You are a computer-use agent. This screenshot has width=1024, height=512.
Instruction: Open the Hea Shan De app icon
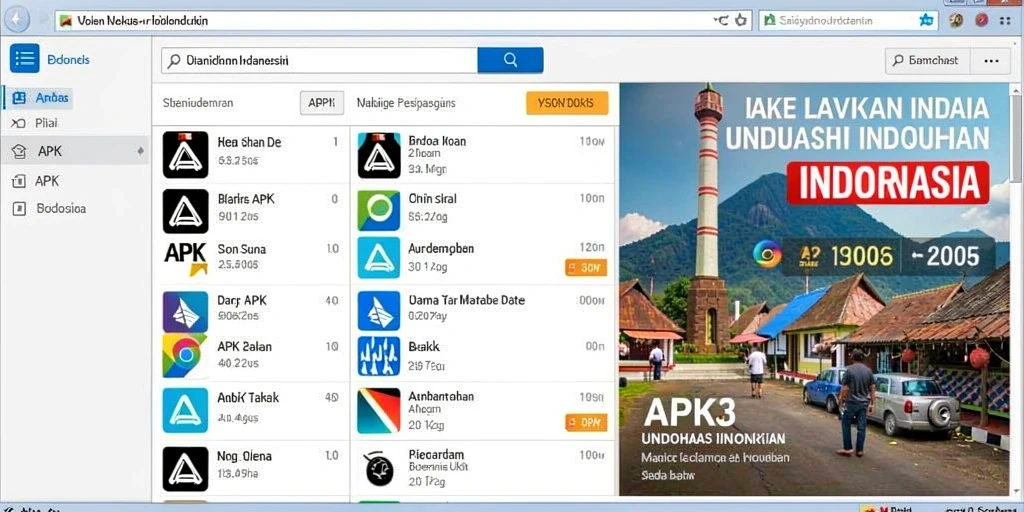click(x=185, y=155)
